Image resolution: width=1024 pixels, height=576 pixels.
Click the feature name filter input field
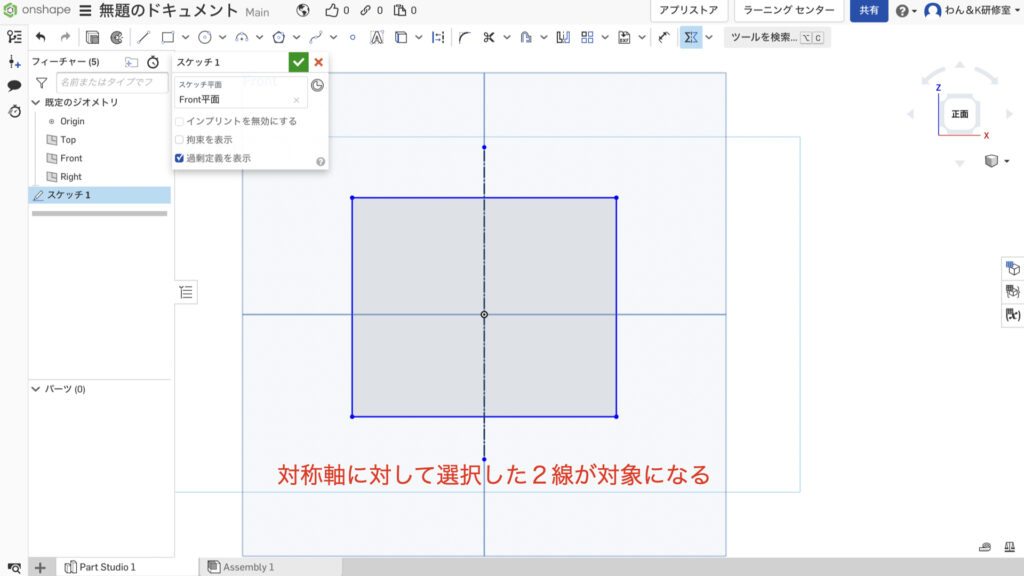[112, 82]
